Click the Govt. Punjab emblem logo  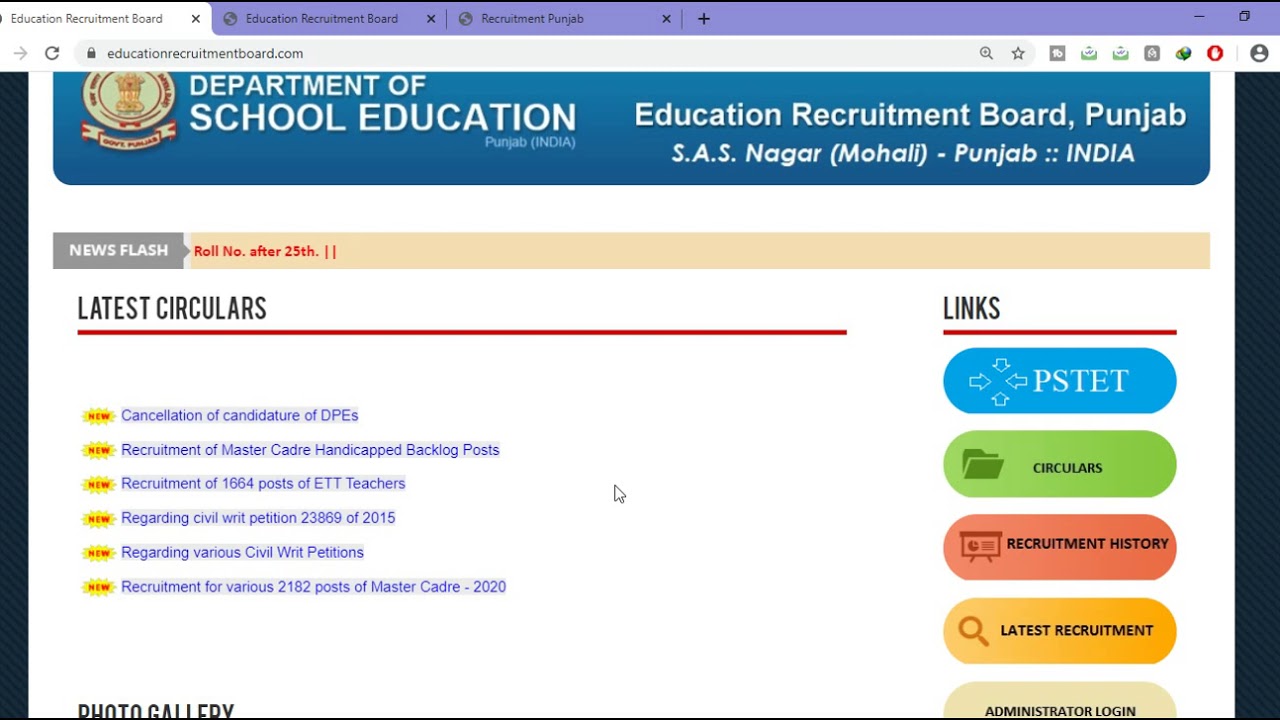(129, 111)
